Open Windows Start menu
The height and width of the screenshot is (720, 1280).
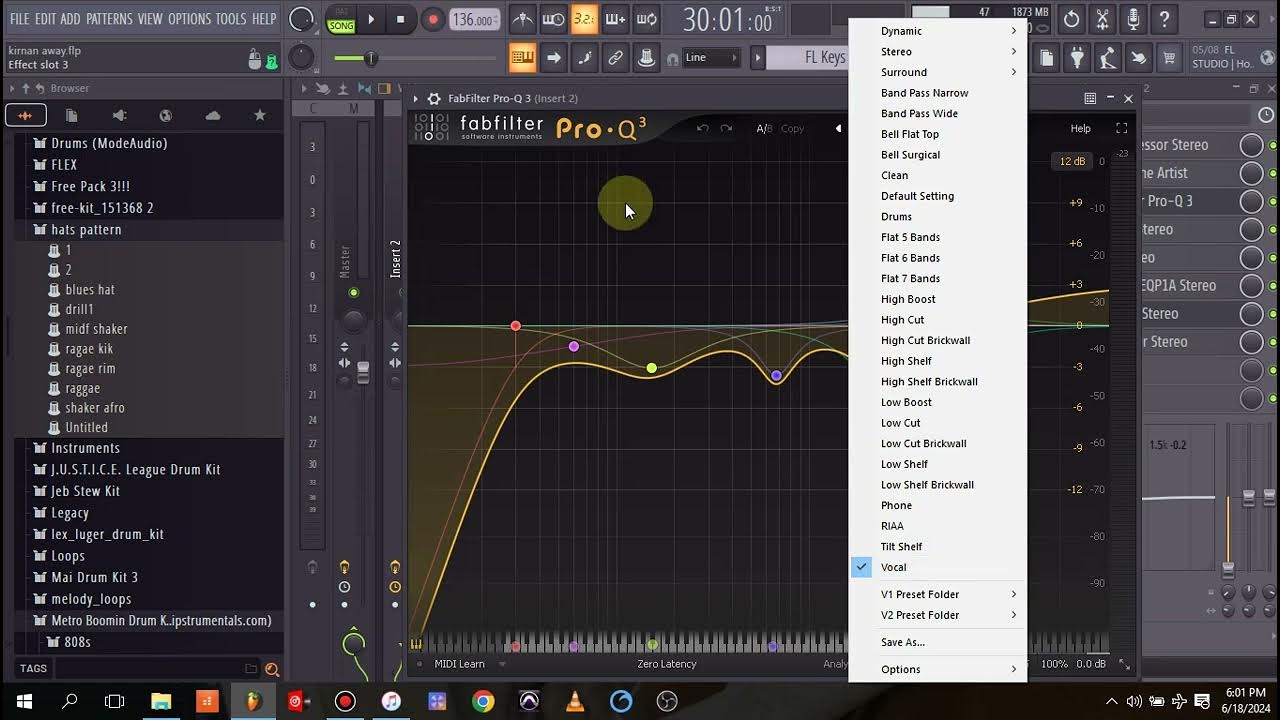[24, 701]
